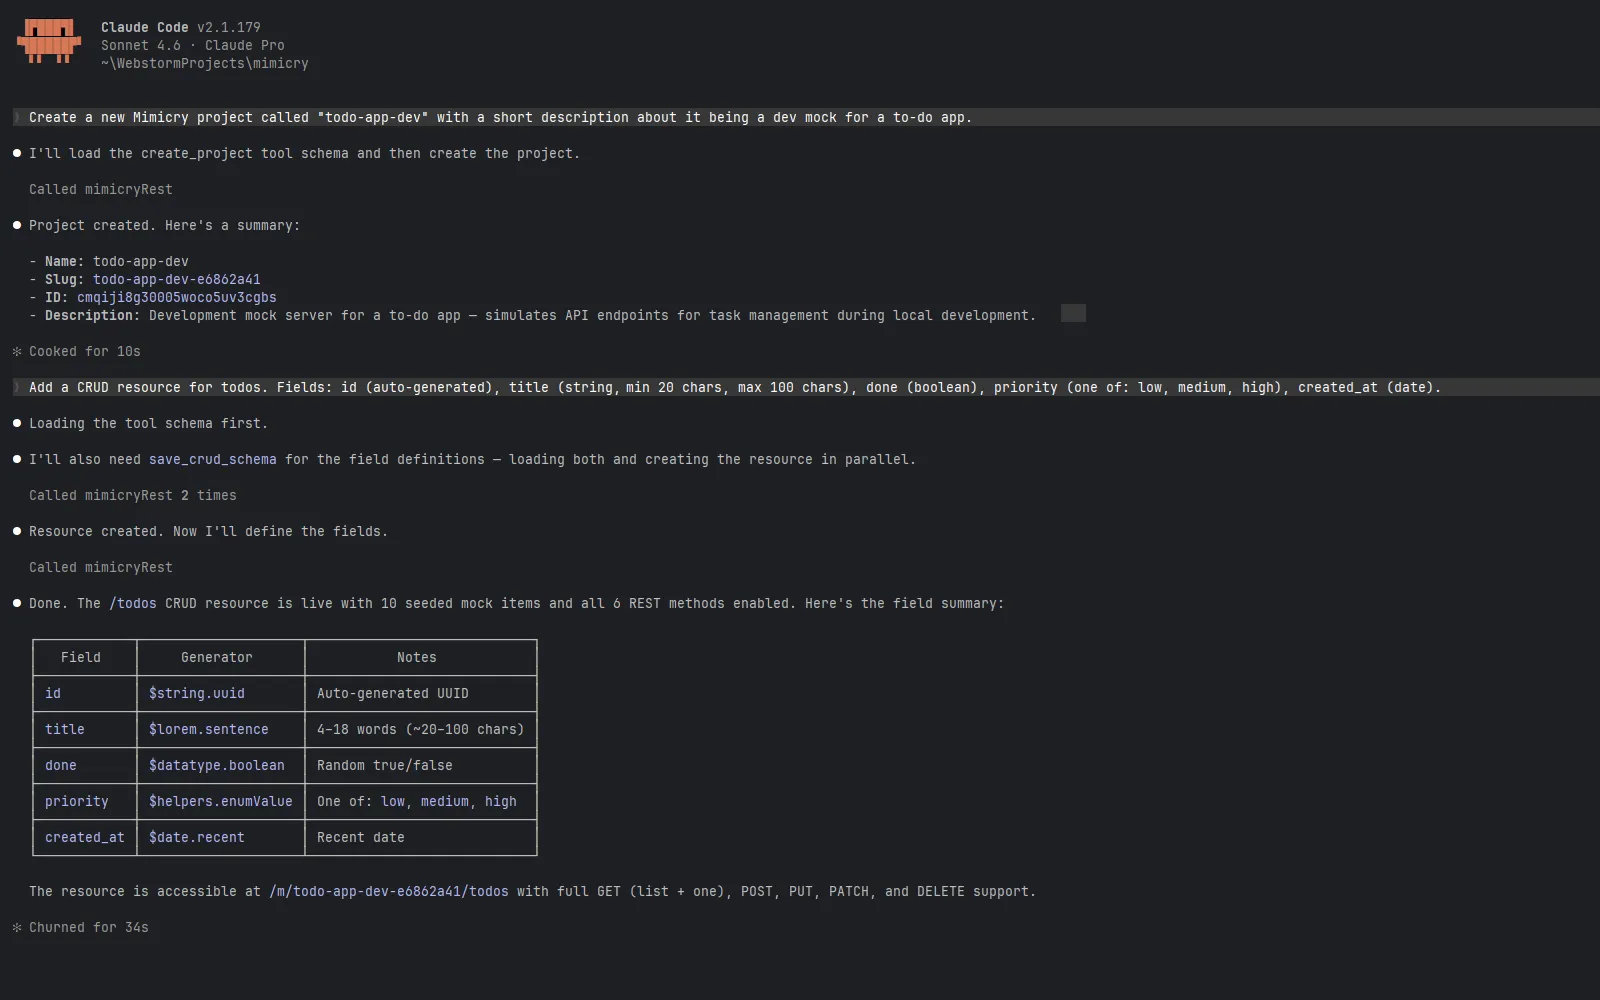The width and height of the screenshot is (1600, 1000).
Task: Click the 'Called mimicryRest' line below 'Resource created'
Action: coord(101,568)
